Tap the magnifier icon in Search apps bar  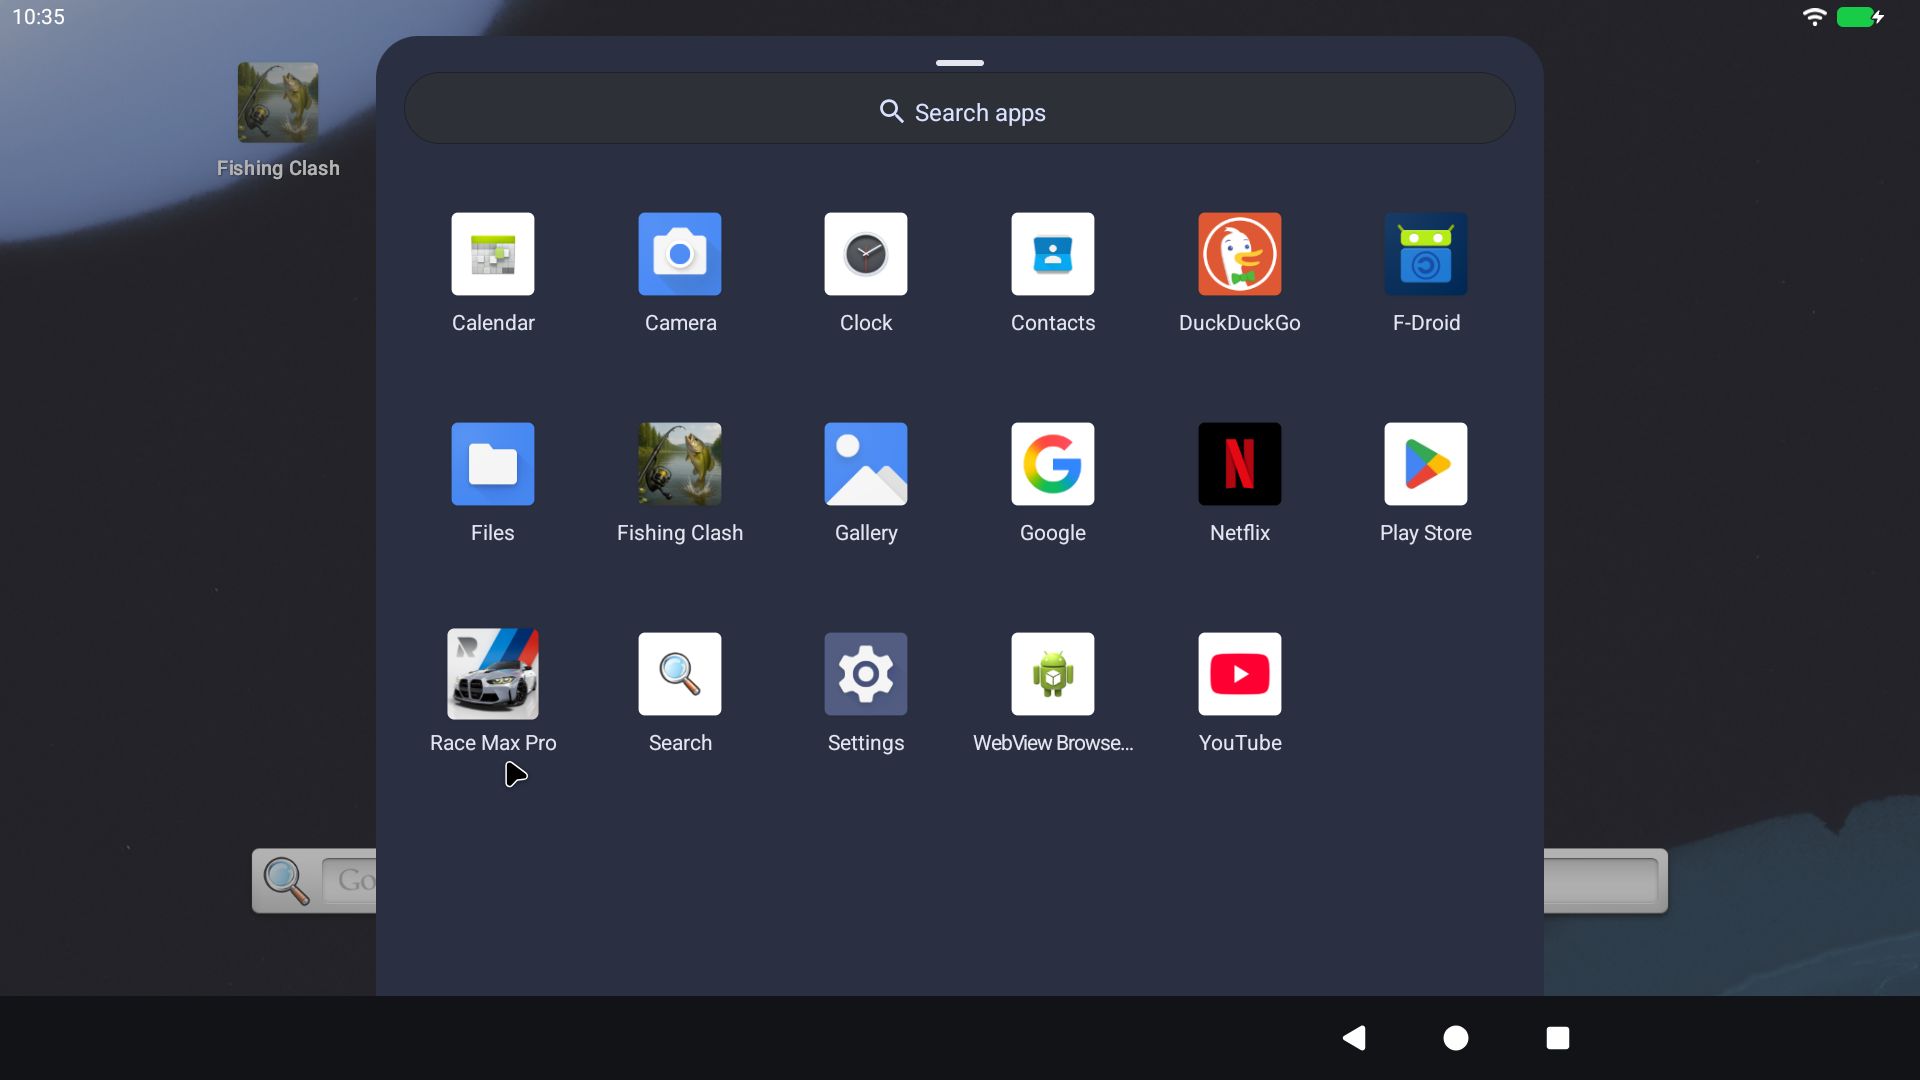891,111
